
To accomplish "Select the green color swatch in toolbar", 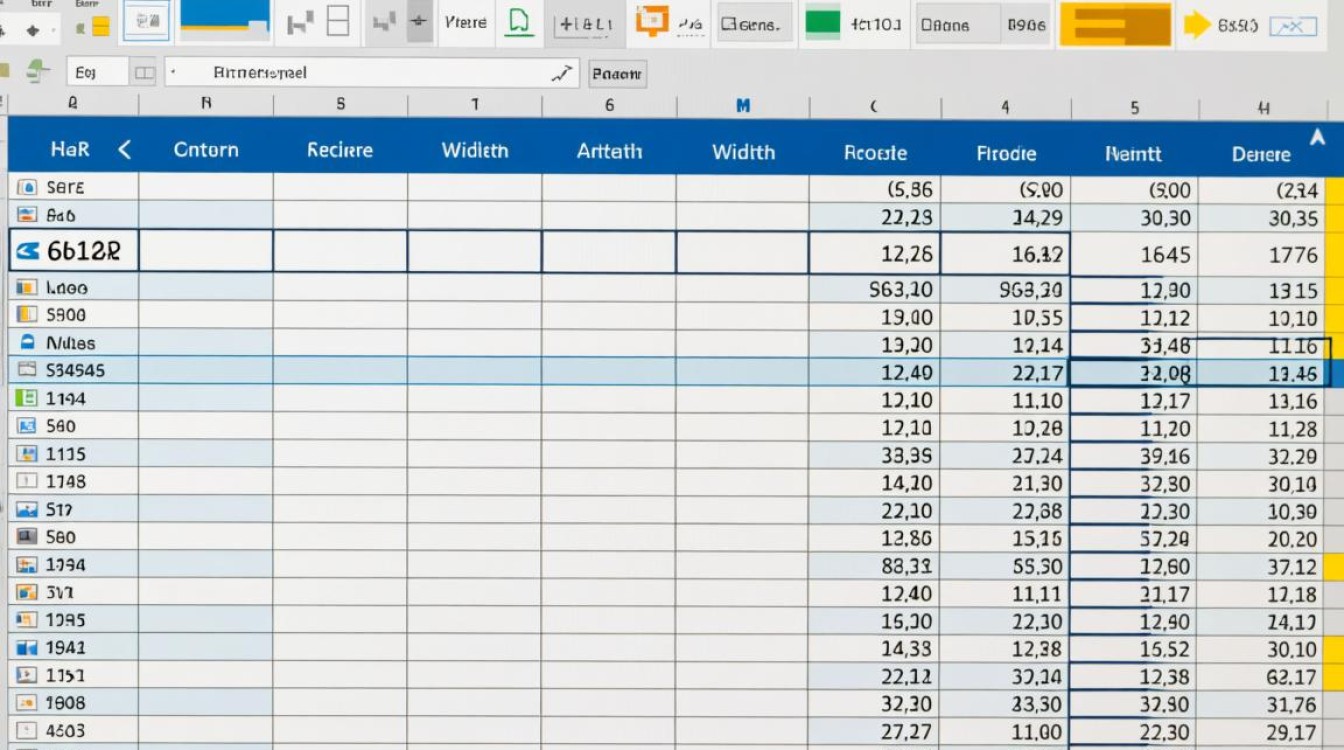I will coord(823,23).
